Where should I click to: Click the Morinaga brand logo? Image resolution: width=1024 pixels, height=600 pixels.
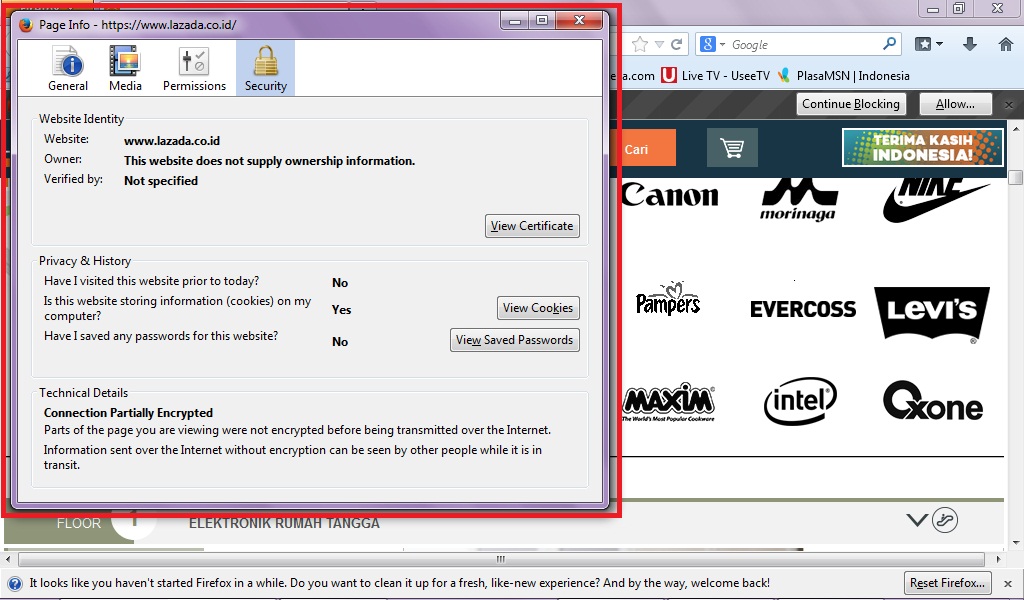798,200
